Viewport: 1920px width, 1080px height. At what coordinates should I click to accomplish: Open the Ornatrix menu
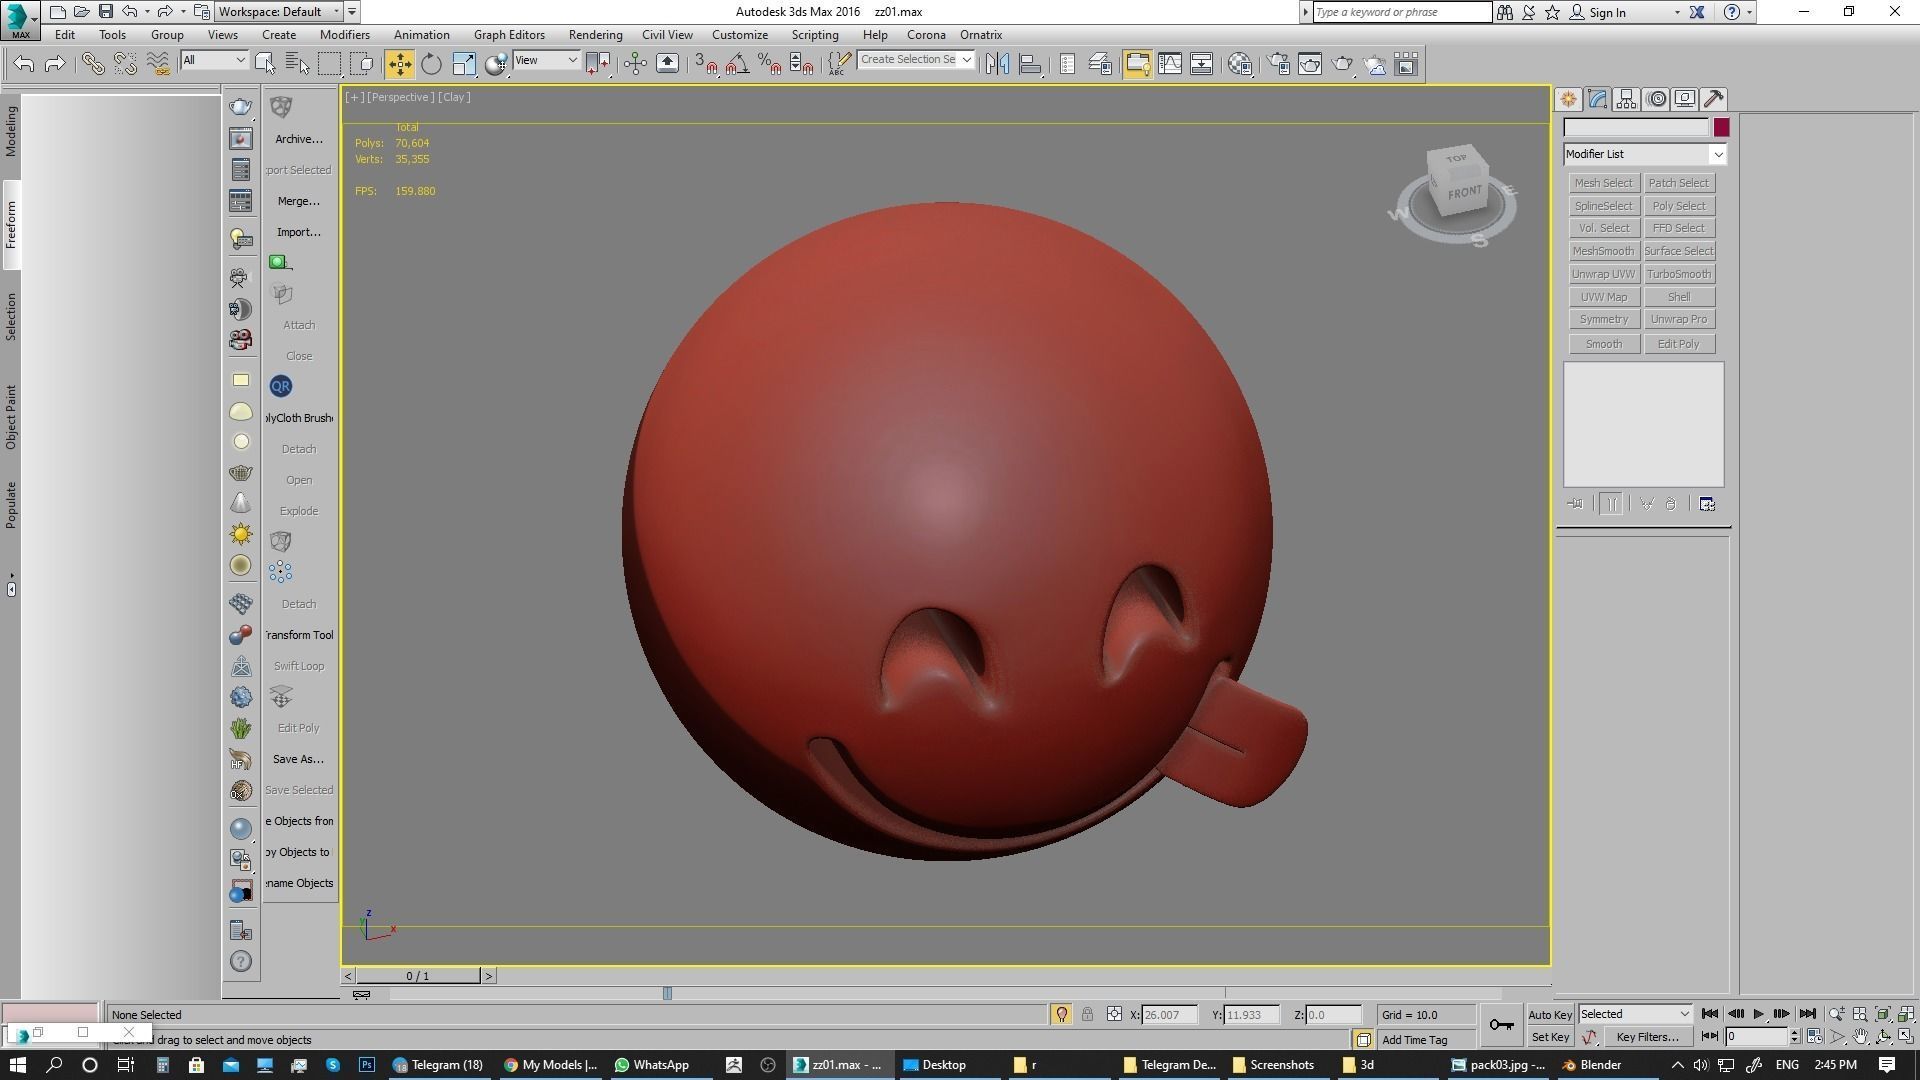coord(981,34)
